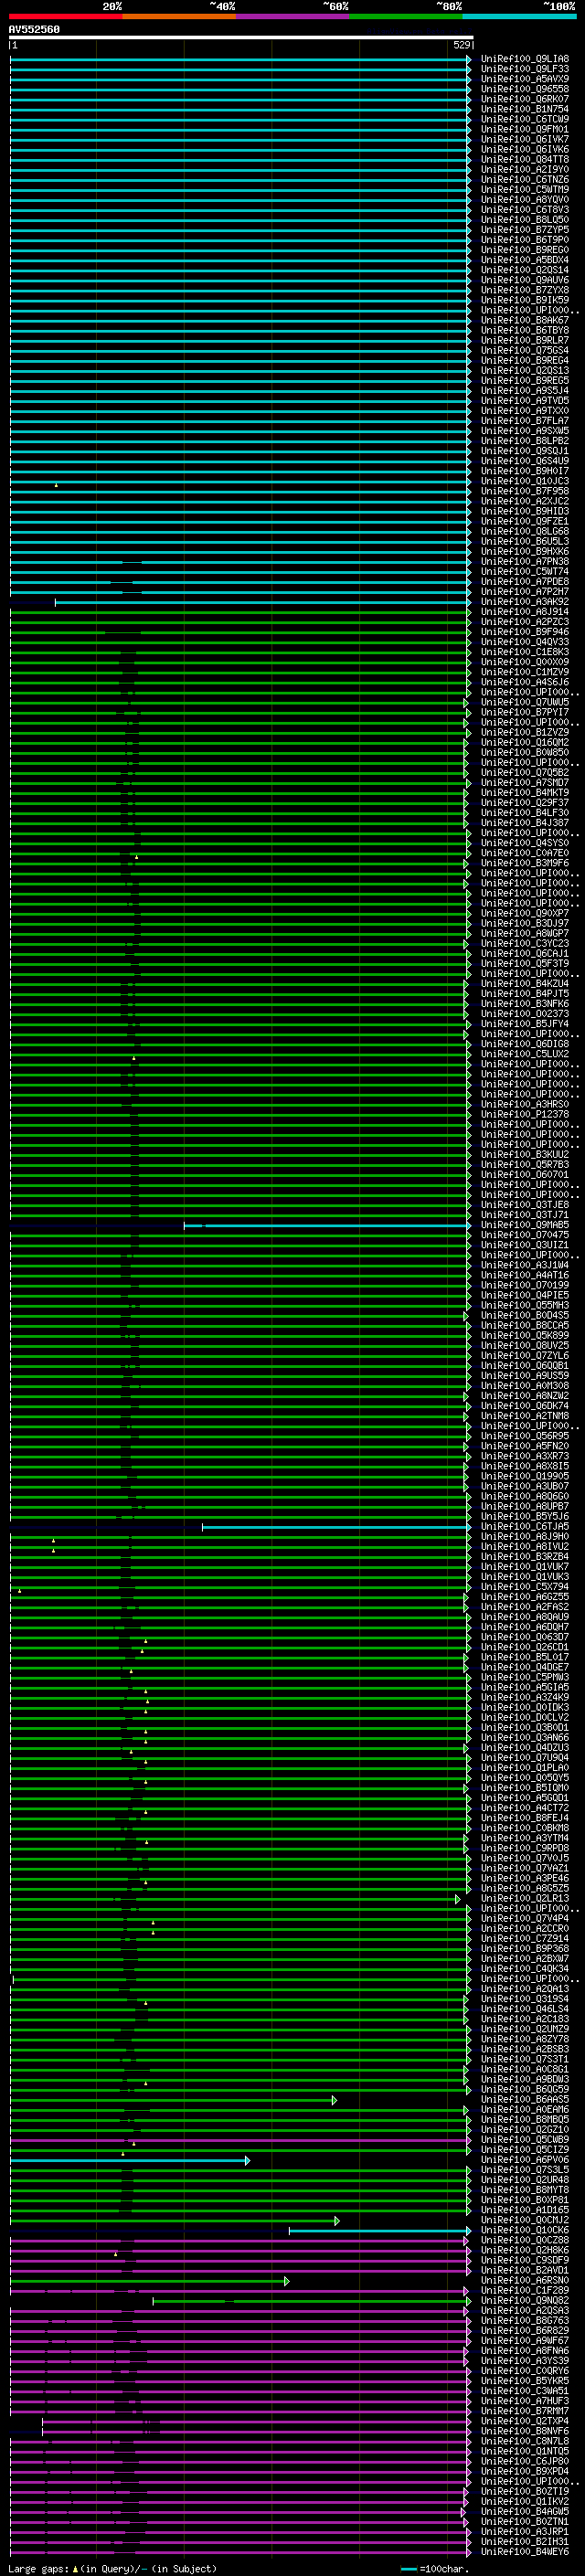585x2576 pixels.
Task: Select the last hit UniRef100_B4WEY6
Action: click(525, 2552)
